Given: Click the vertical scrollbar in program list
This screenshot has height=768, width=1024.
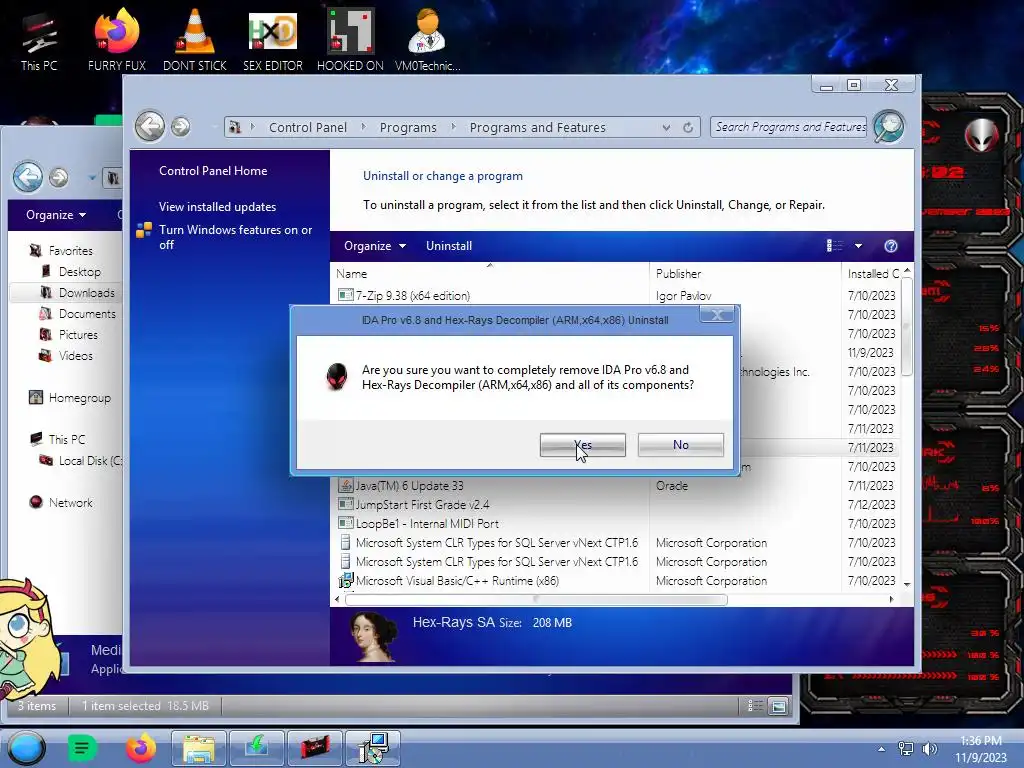Looking at the screenshot, I should (x=906, y=327).
